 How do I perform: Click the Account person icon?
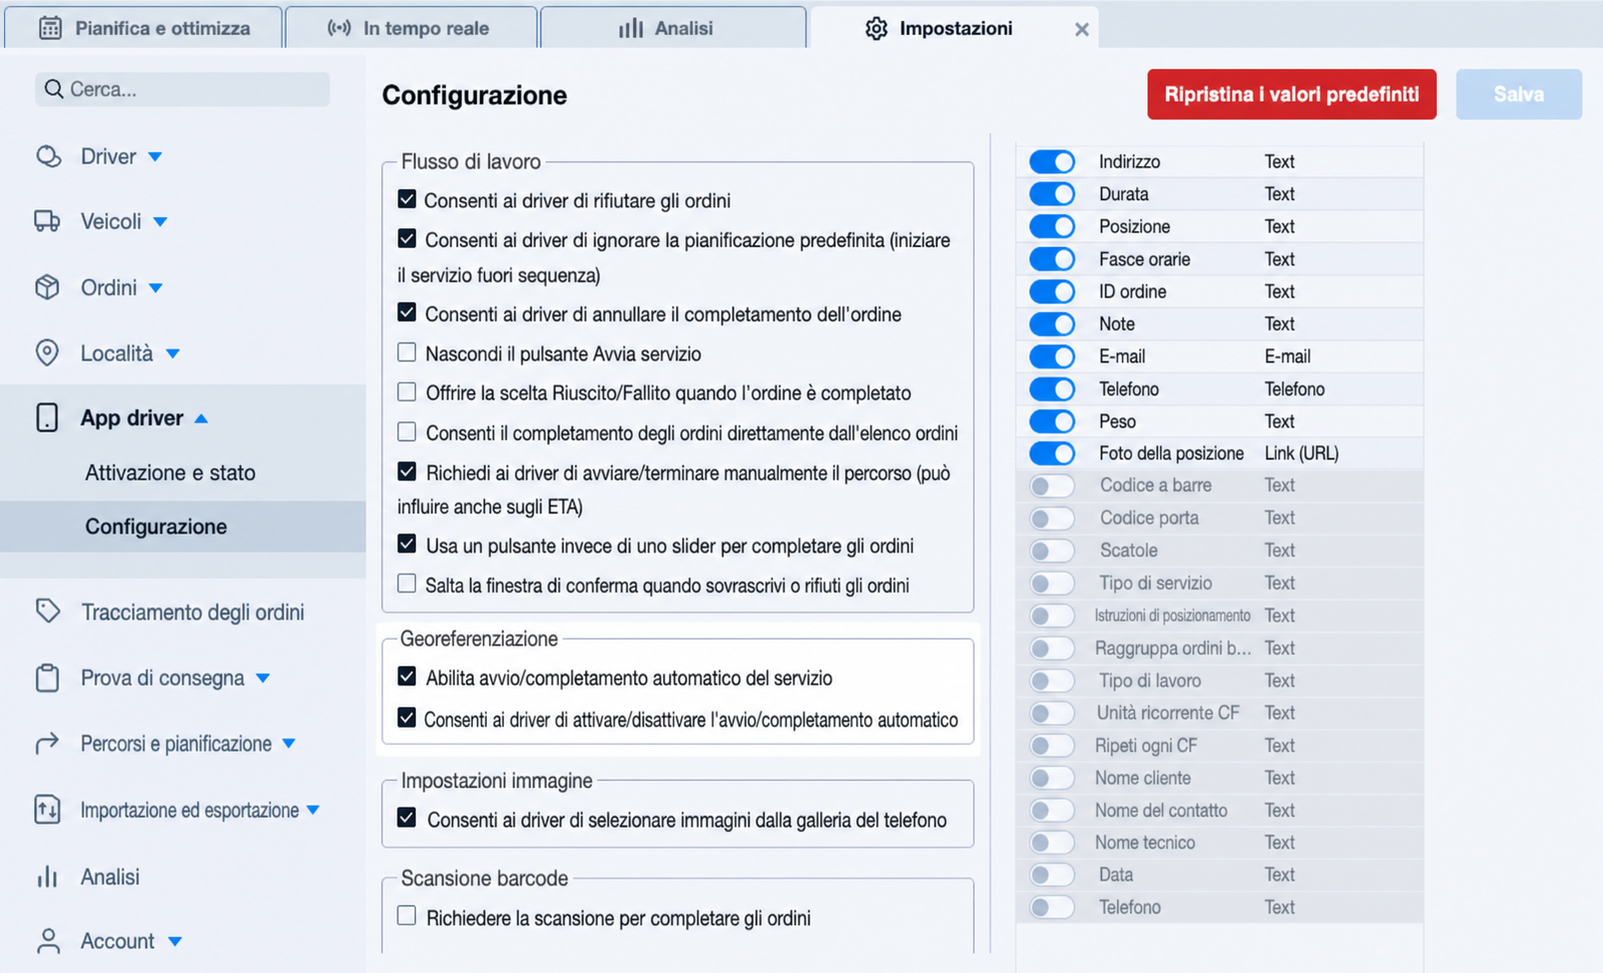click(x=47, y=941)
